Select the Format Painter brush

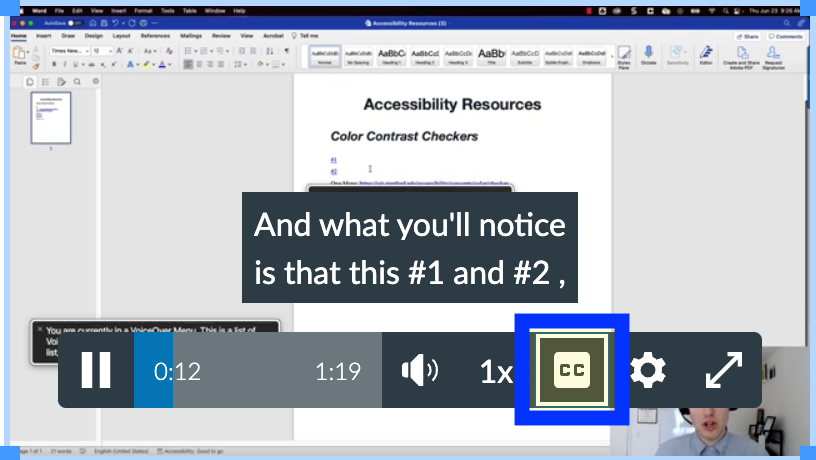pos(35,66)
